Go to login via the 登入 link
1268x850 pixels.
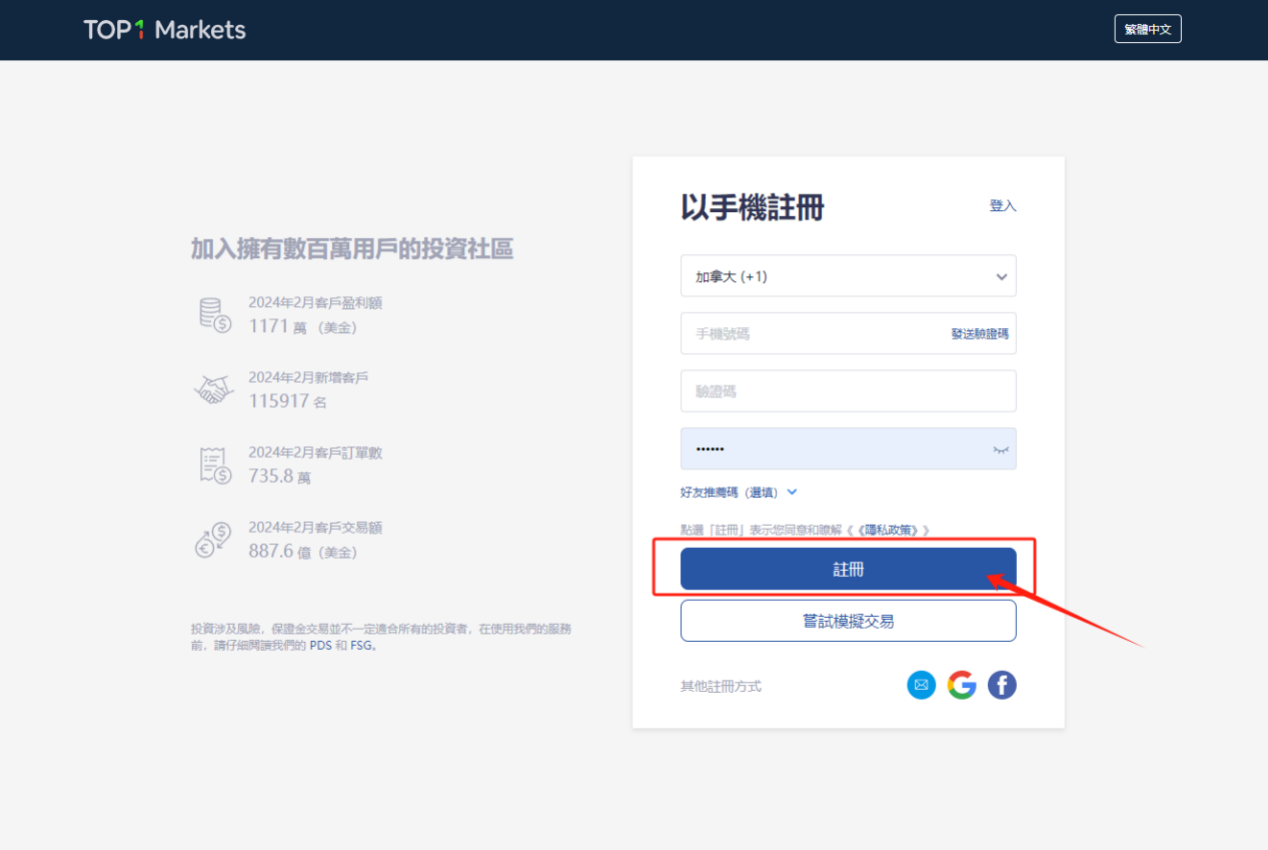(1002, 206)
